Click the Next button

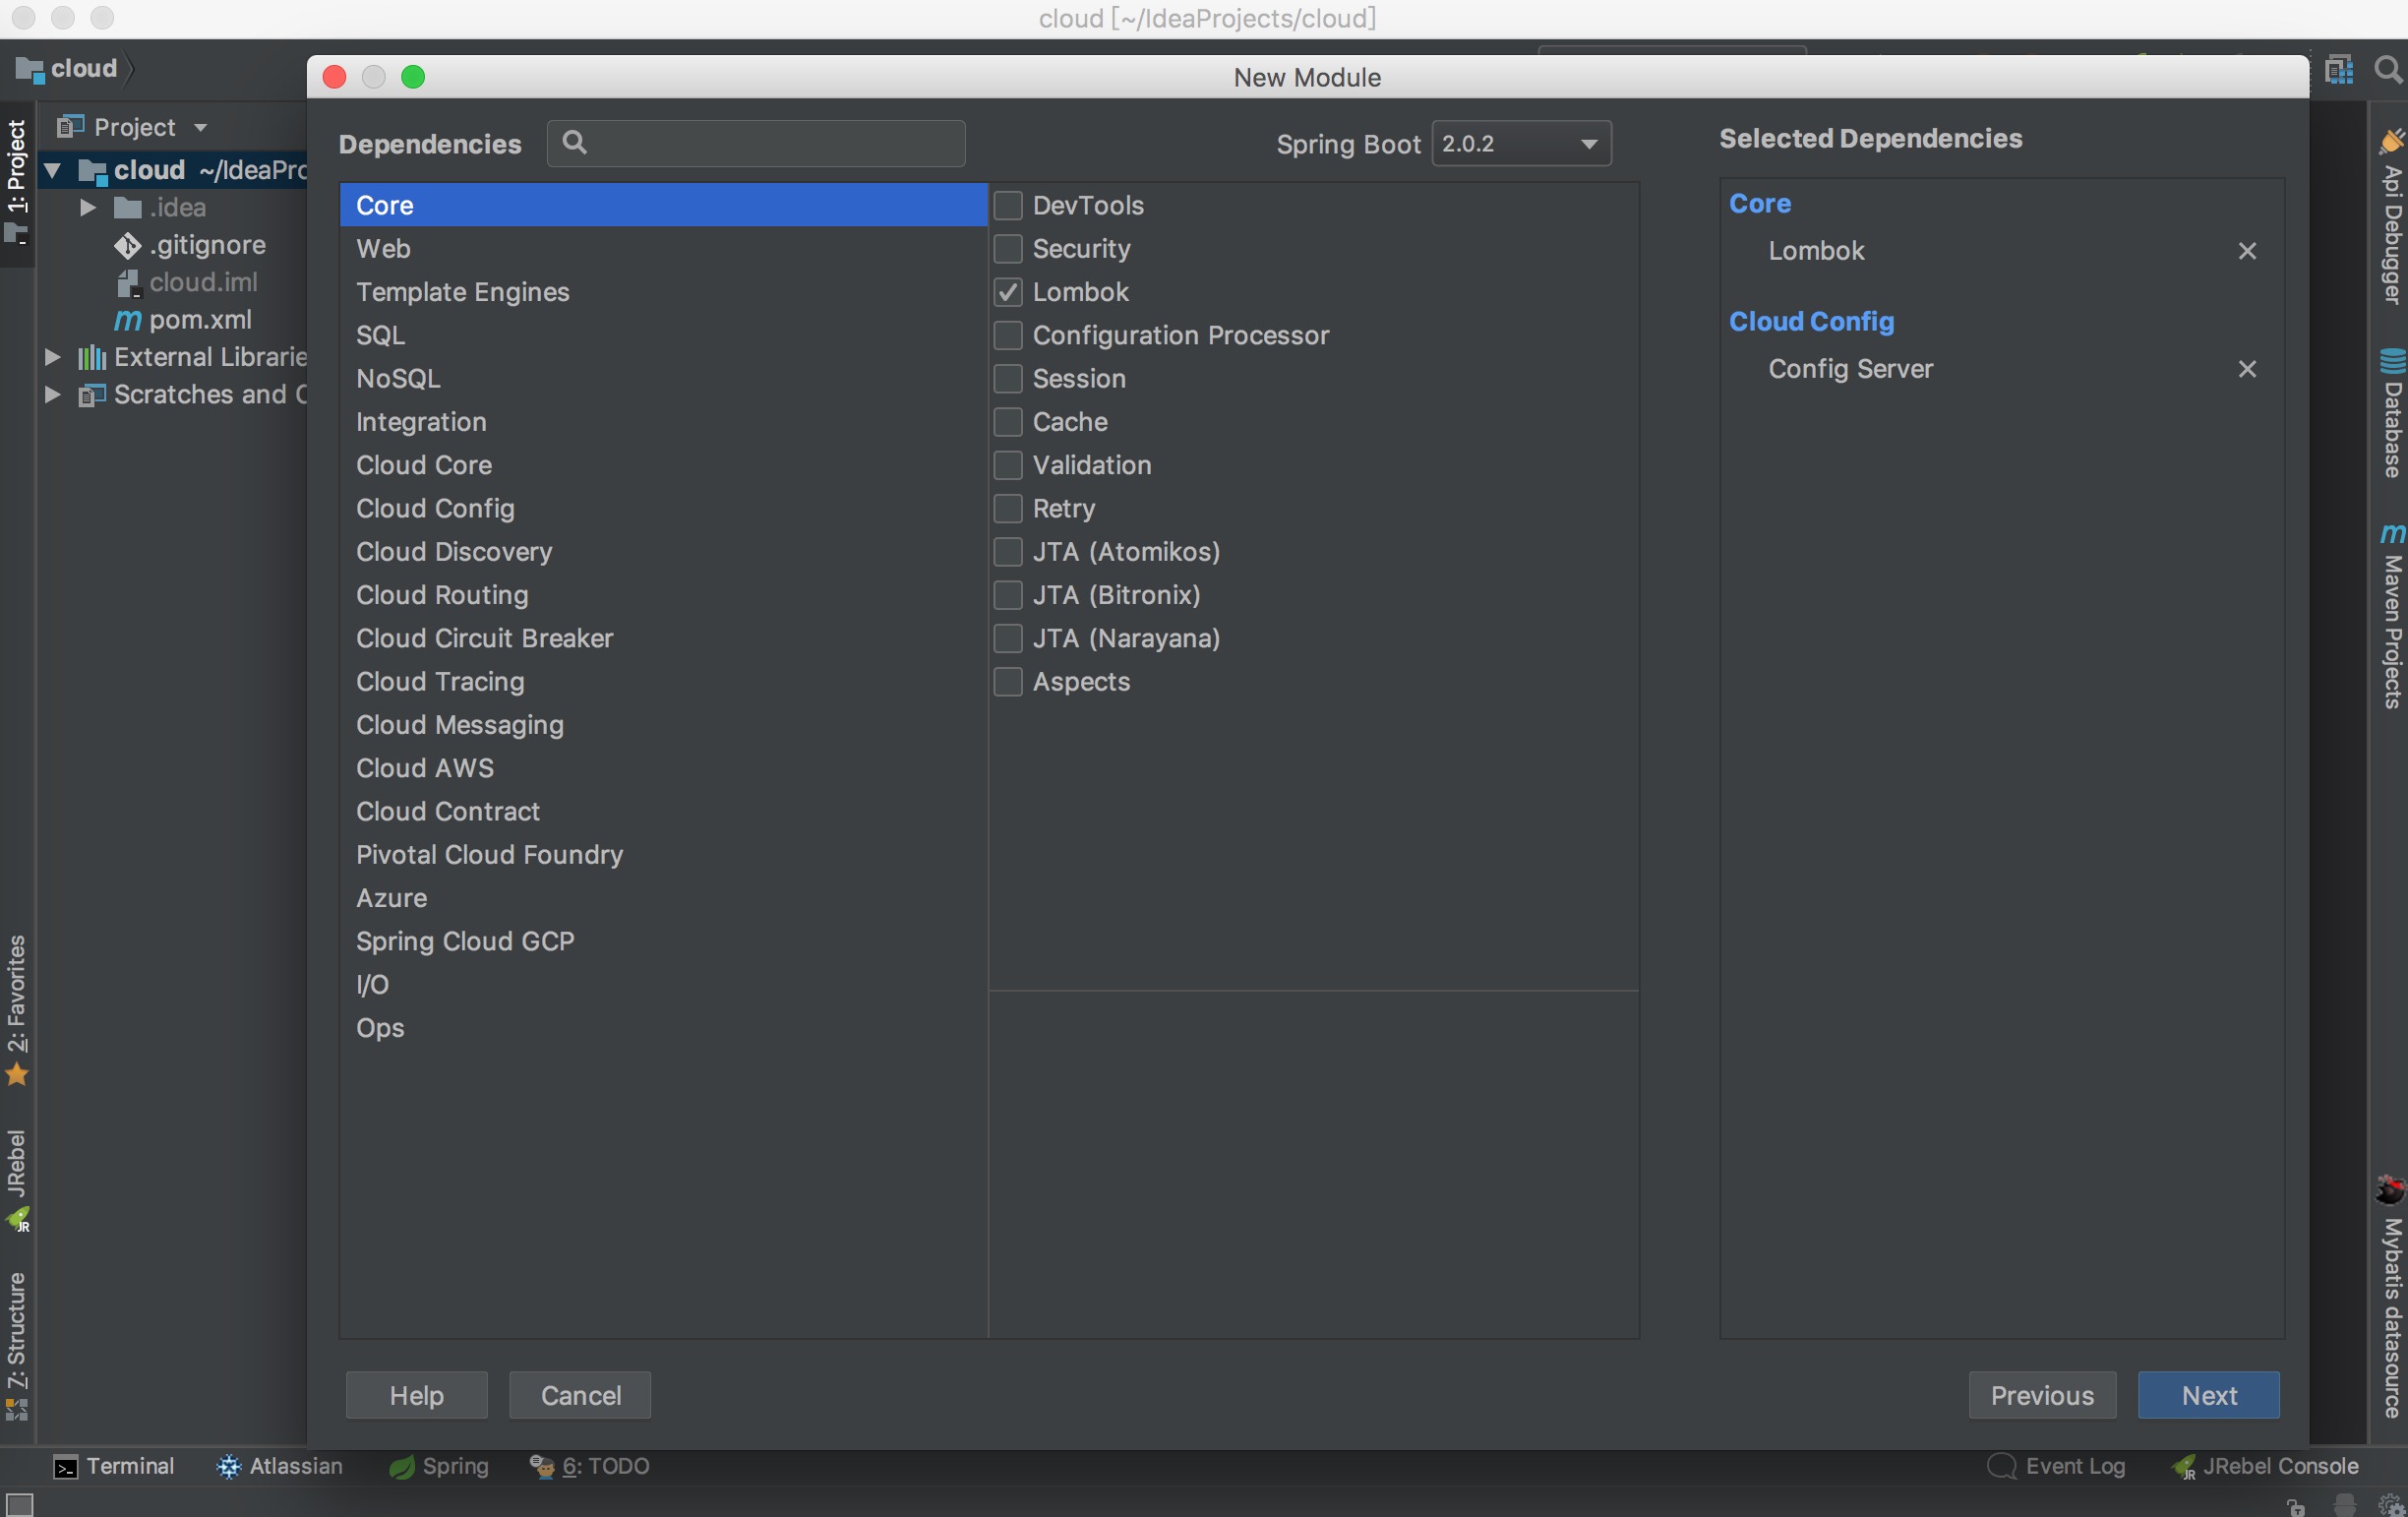2207,1395
